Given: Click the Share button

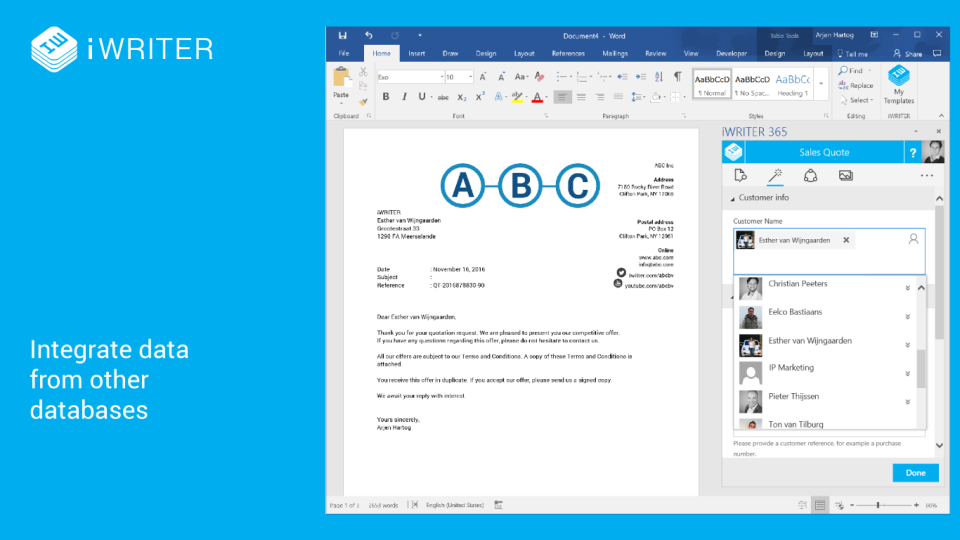Looking at the screenshot, I should (907, 54).
